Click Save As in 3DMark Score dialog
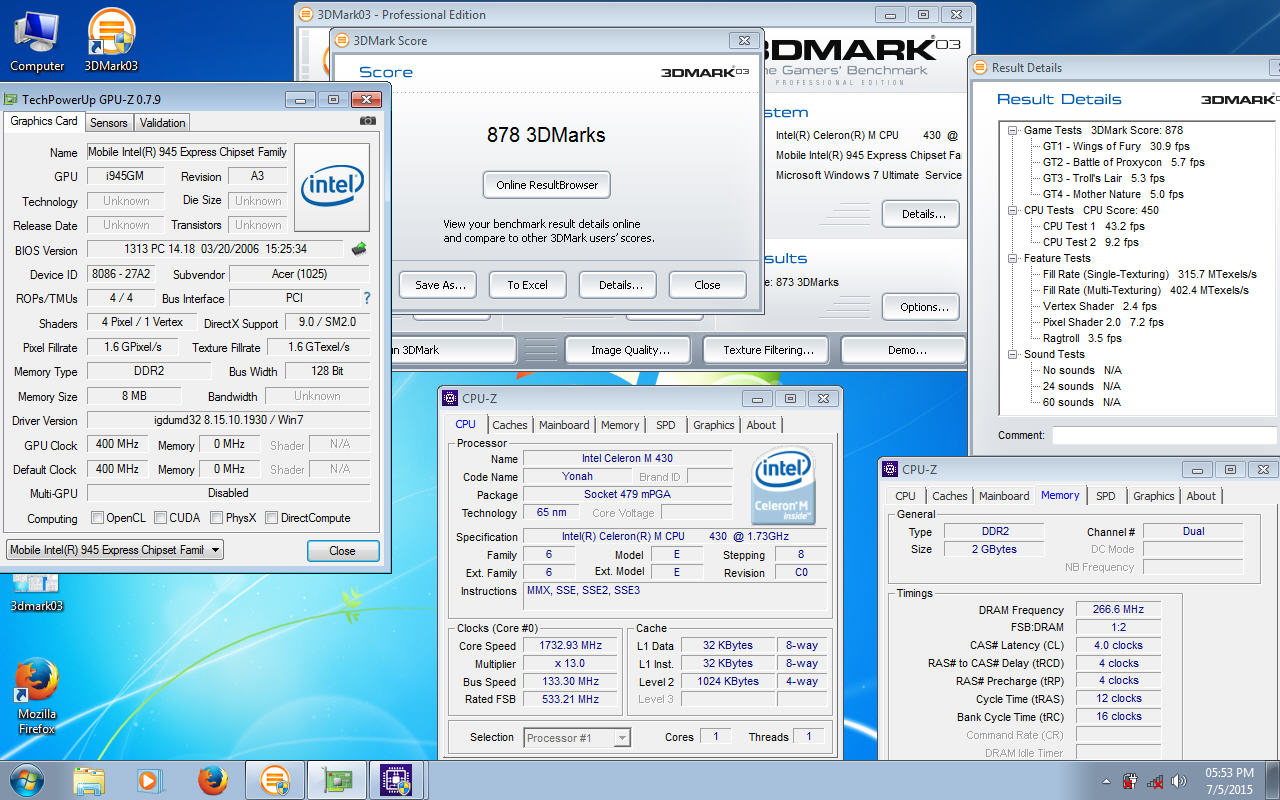 (440, 285)
